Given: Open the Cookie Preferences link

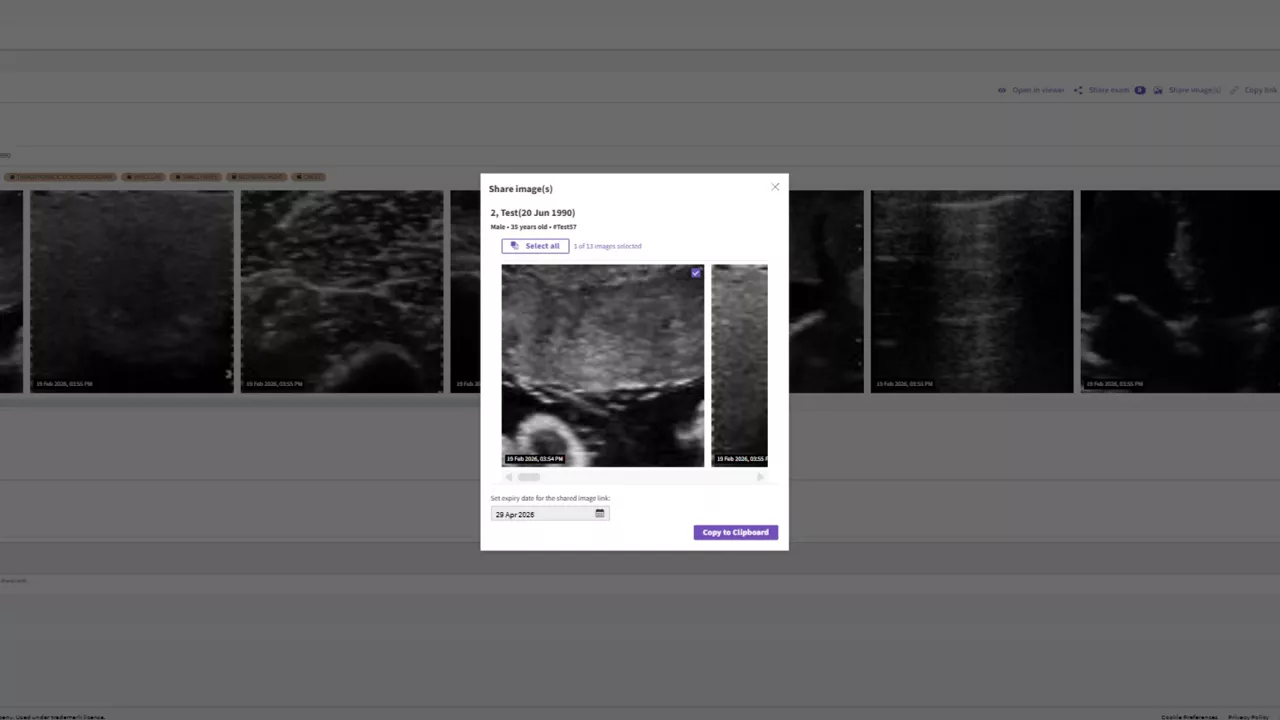Looking at the screenshot, I should [x=1189, y=717].
